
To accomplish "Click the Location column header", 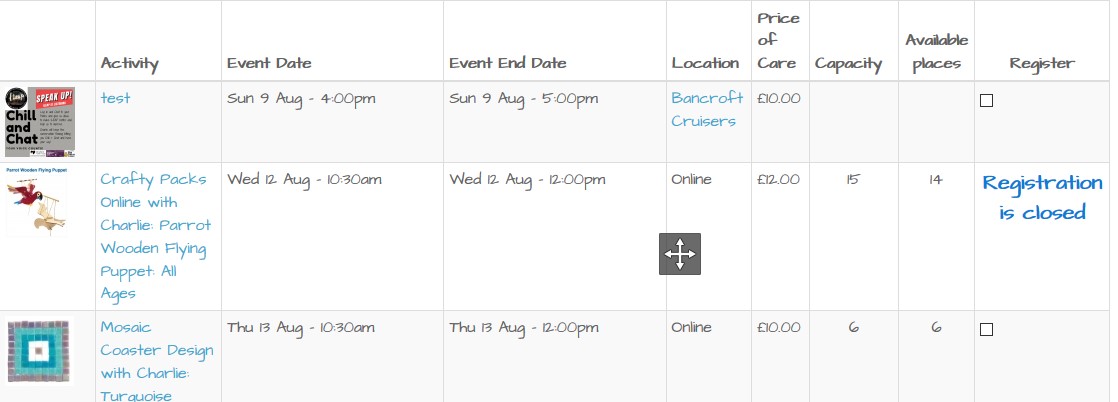I will [x=705, y=63].
